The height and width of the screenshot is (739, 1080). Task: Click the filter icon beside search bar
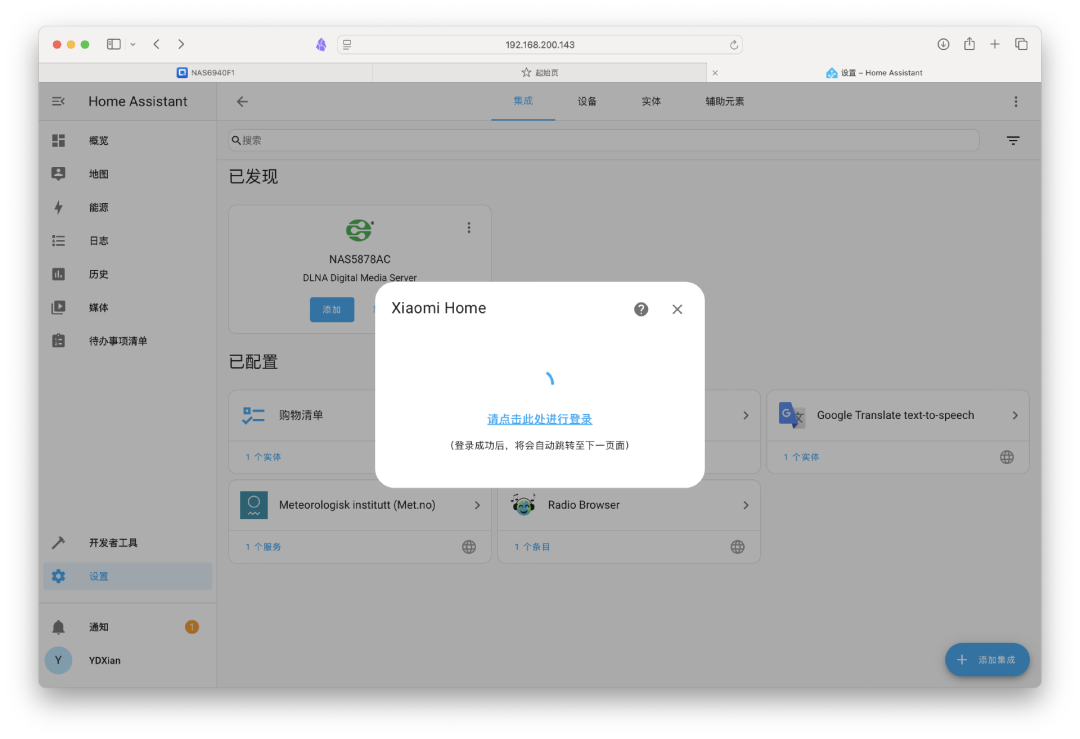pyautogui.click(x=1013, y=141)
